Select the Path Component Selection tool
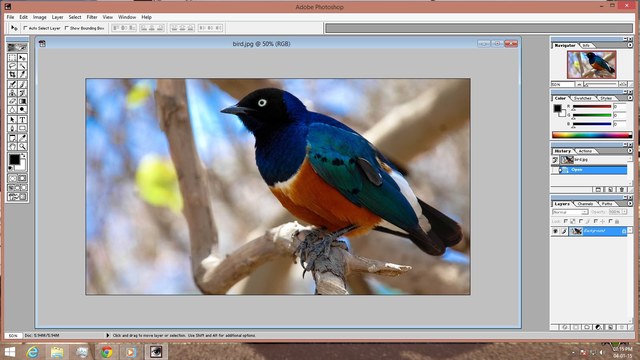The width and height of the screenshot is (640, 360). pyautogui.click(x=12, y=119)
